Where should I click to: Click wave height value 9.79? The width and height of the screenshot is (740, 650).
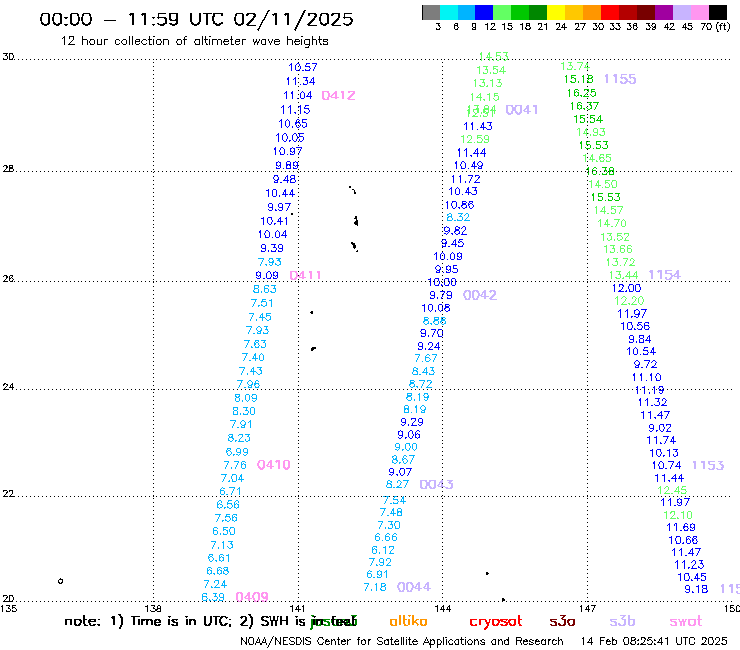point(441,295)
